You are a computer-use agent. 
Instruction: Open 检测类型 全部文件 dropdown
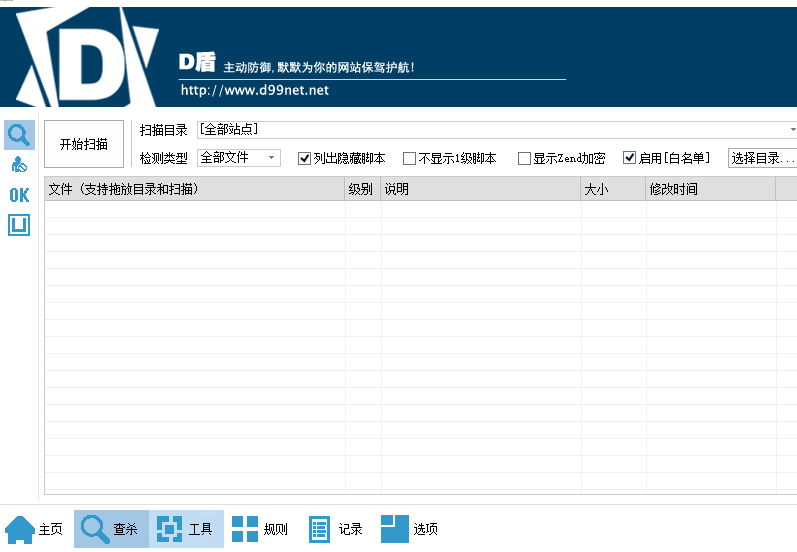(x=271, y=158)
